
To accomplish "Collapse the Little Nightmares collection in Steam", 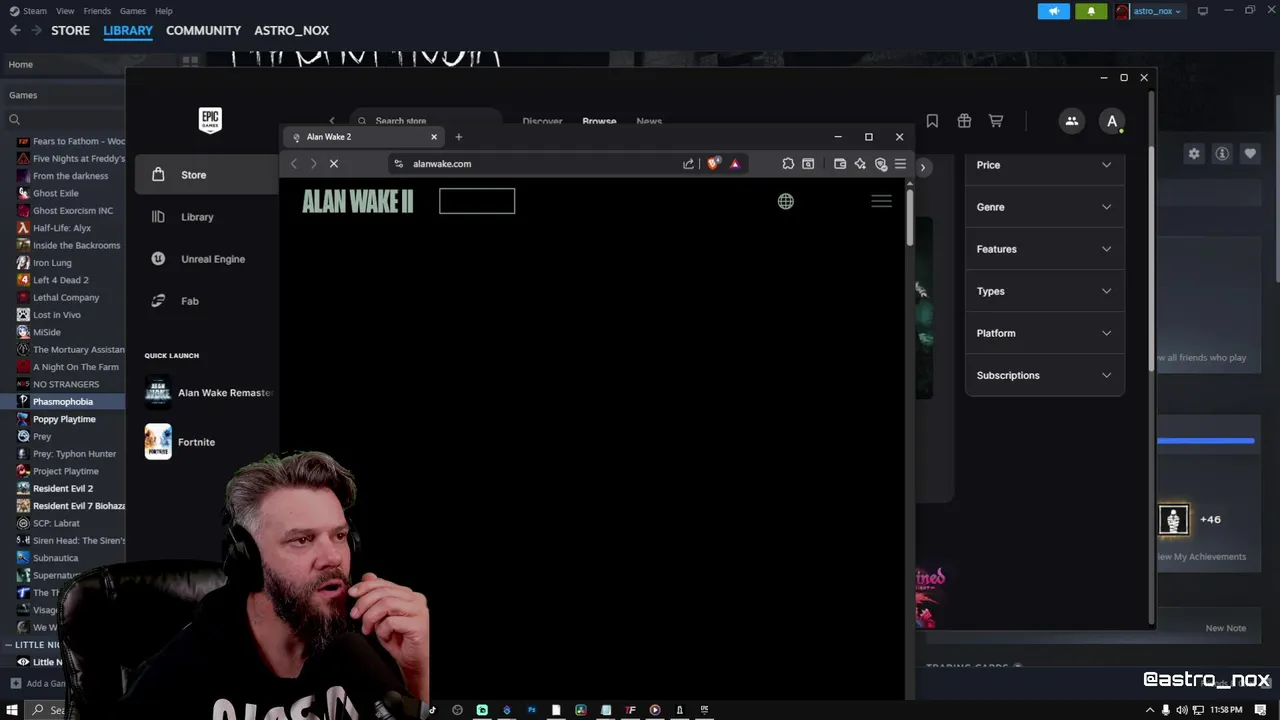I will pyautogui.click(x=8, y=645).
